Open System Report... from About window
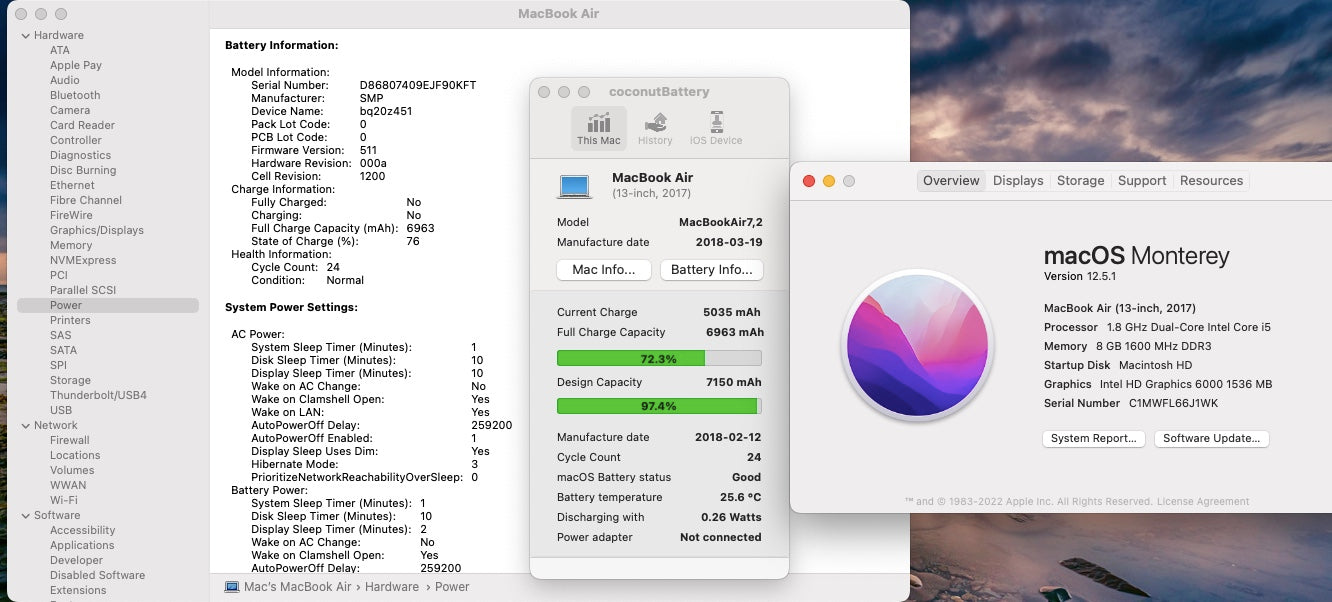This screenshot has height=602, width=1332. click(x=1093, y=438)
